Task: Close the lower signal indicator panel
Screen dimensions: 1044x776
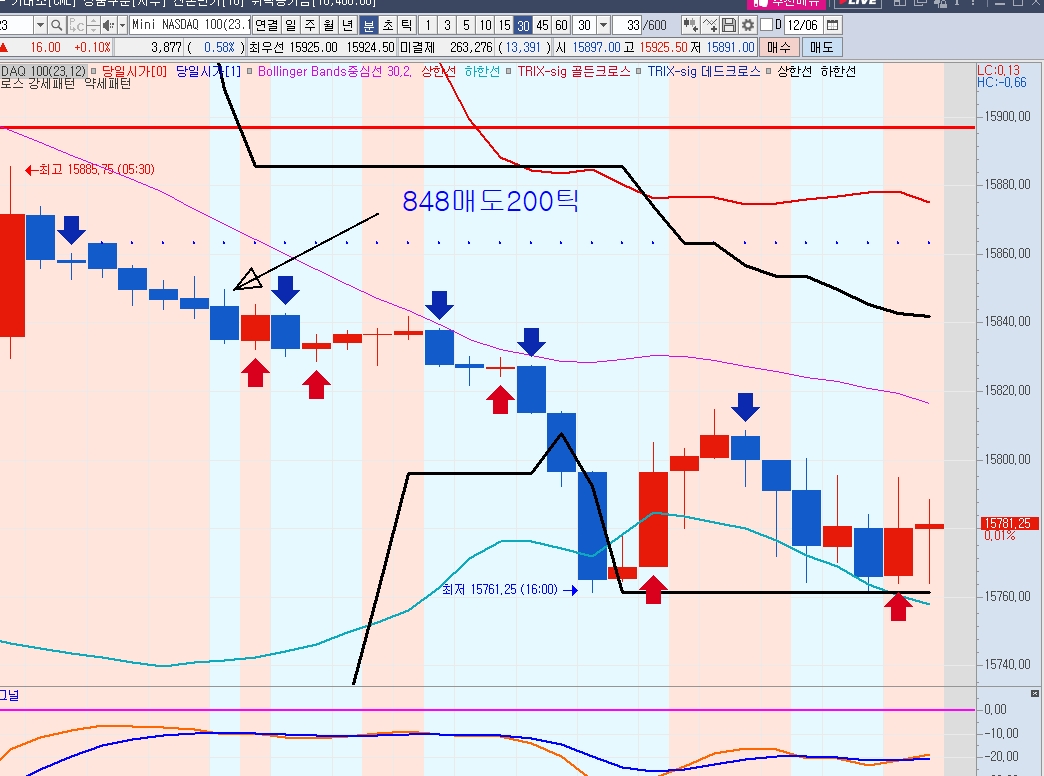Action: (x=1035, y=693)
